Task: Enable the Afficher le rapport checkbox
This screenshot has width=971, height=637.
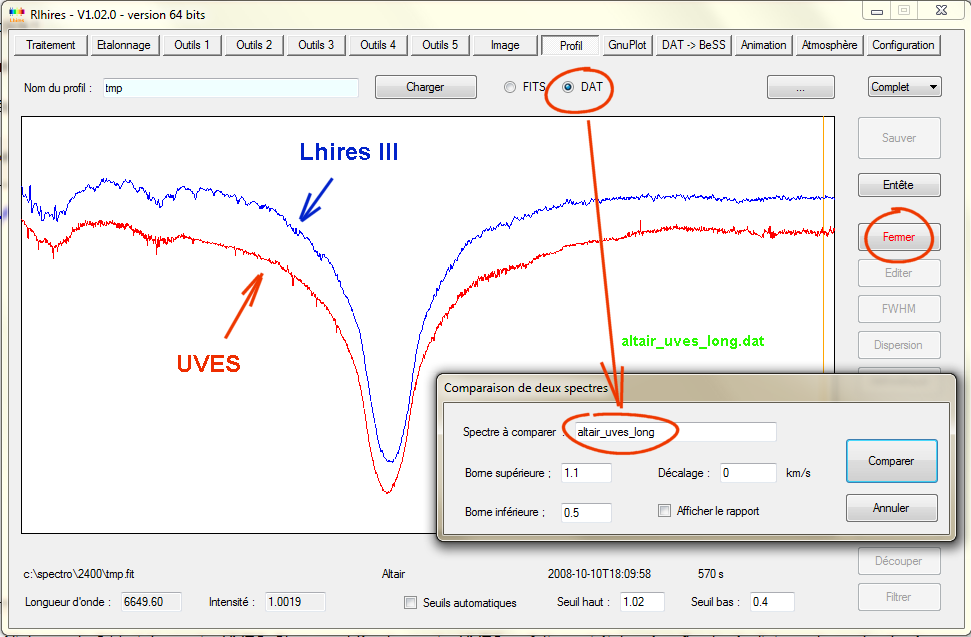Action: 664,511
